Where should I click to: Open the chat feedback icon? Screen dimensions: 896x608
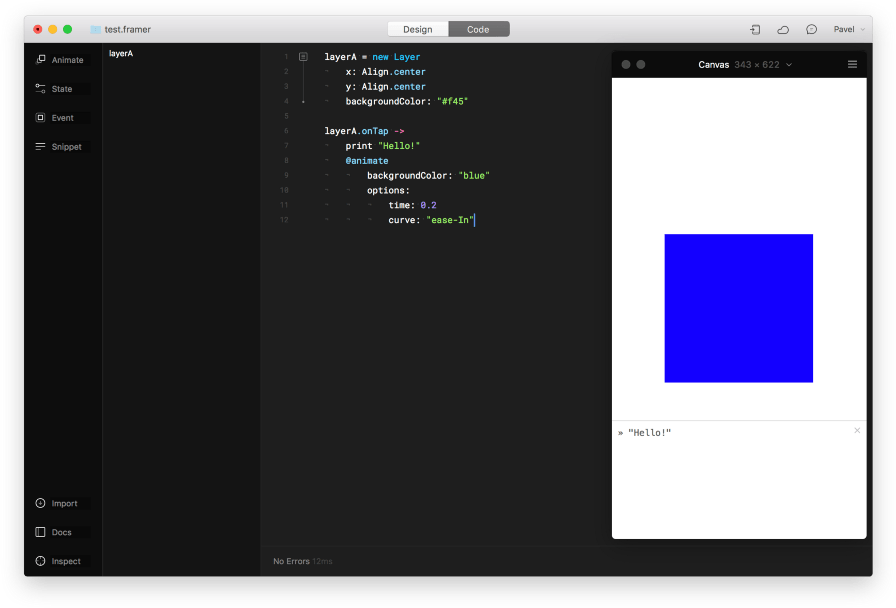tap(811, 29)
